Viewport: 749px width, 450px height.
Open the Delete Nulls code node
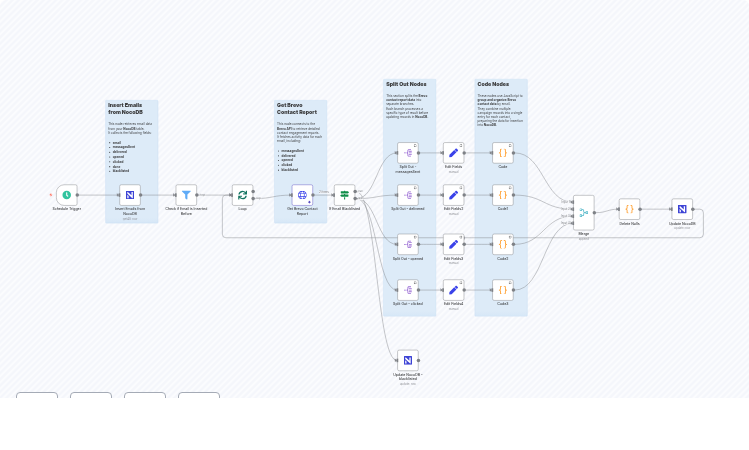pyautogui.click(x=629, y=209)
